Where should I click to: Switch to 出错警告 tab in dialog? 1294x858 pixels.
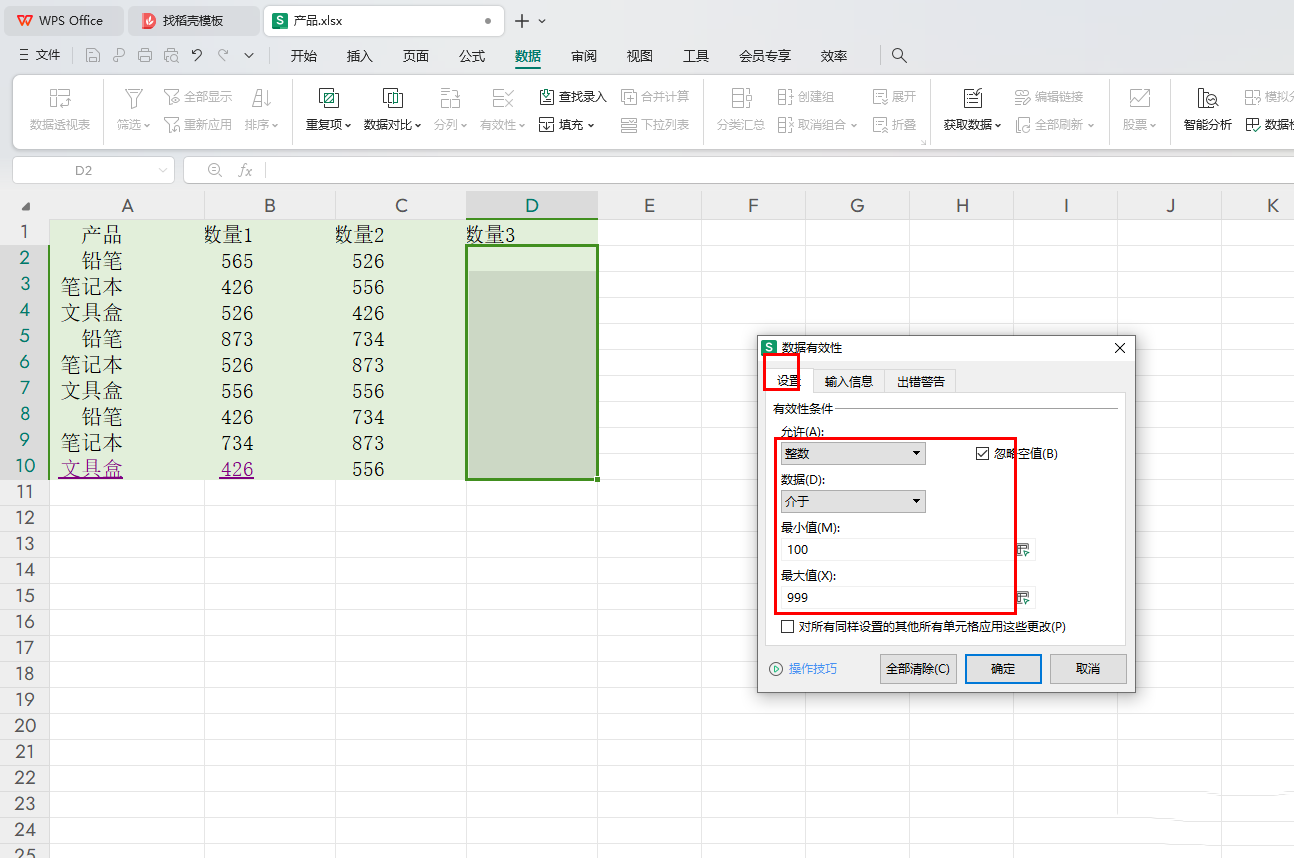921,381
